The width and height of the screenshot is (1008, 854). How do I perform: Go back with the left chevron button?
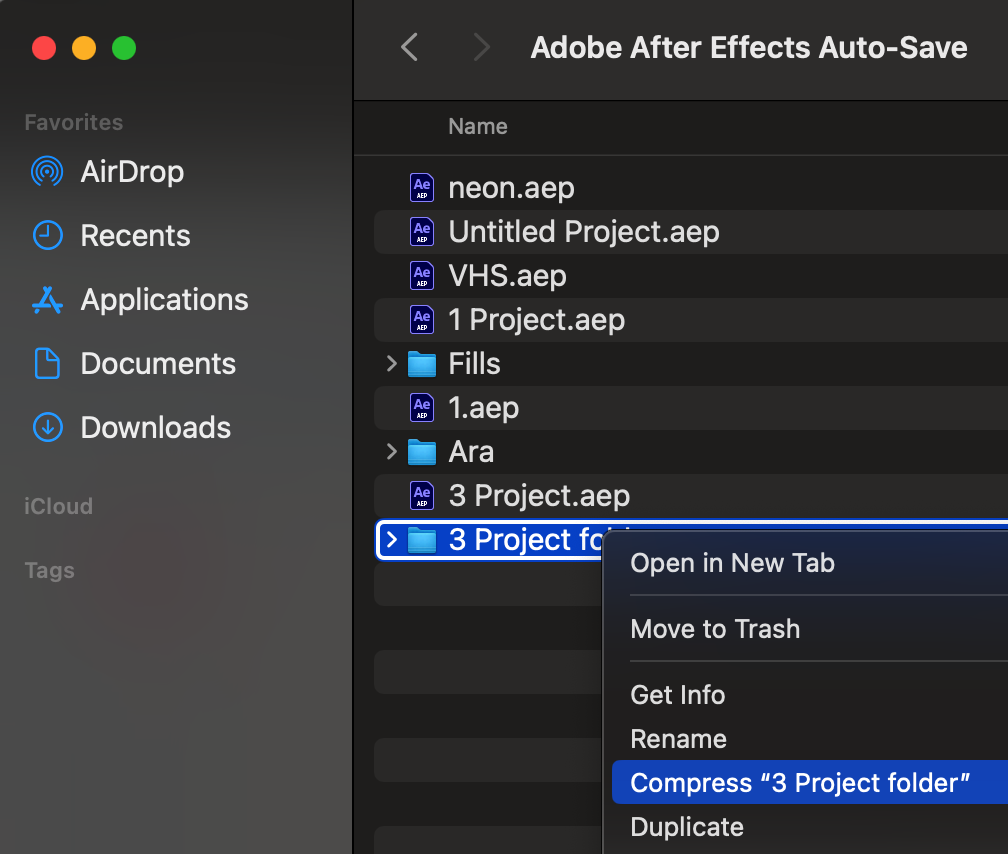click(409, 47)
